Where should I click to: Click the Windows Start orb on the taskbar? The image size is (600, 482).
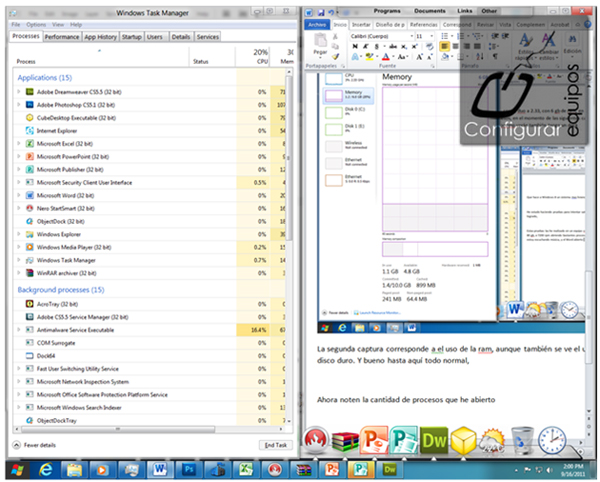(17, 470)
